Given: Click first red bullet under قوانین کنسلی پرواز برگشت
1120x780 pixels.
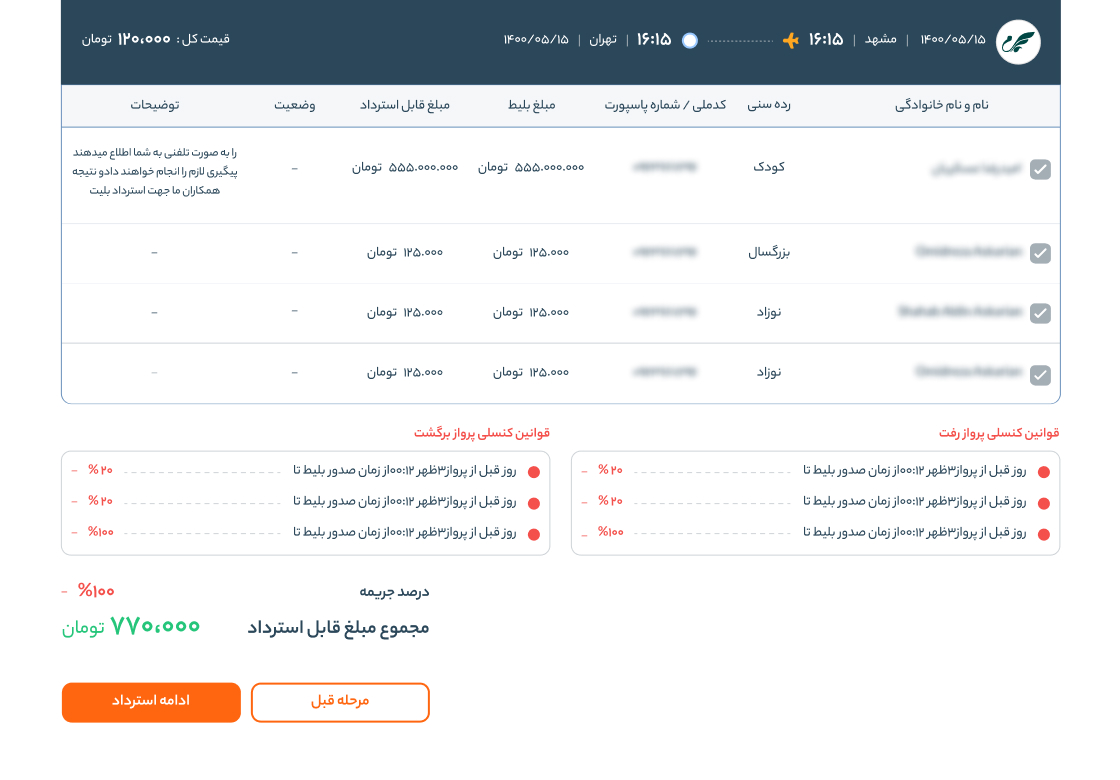Looking at the screenshot, I should [534, 472].
